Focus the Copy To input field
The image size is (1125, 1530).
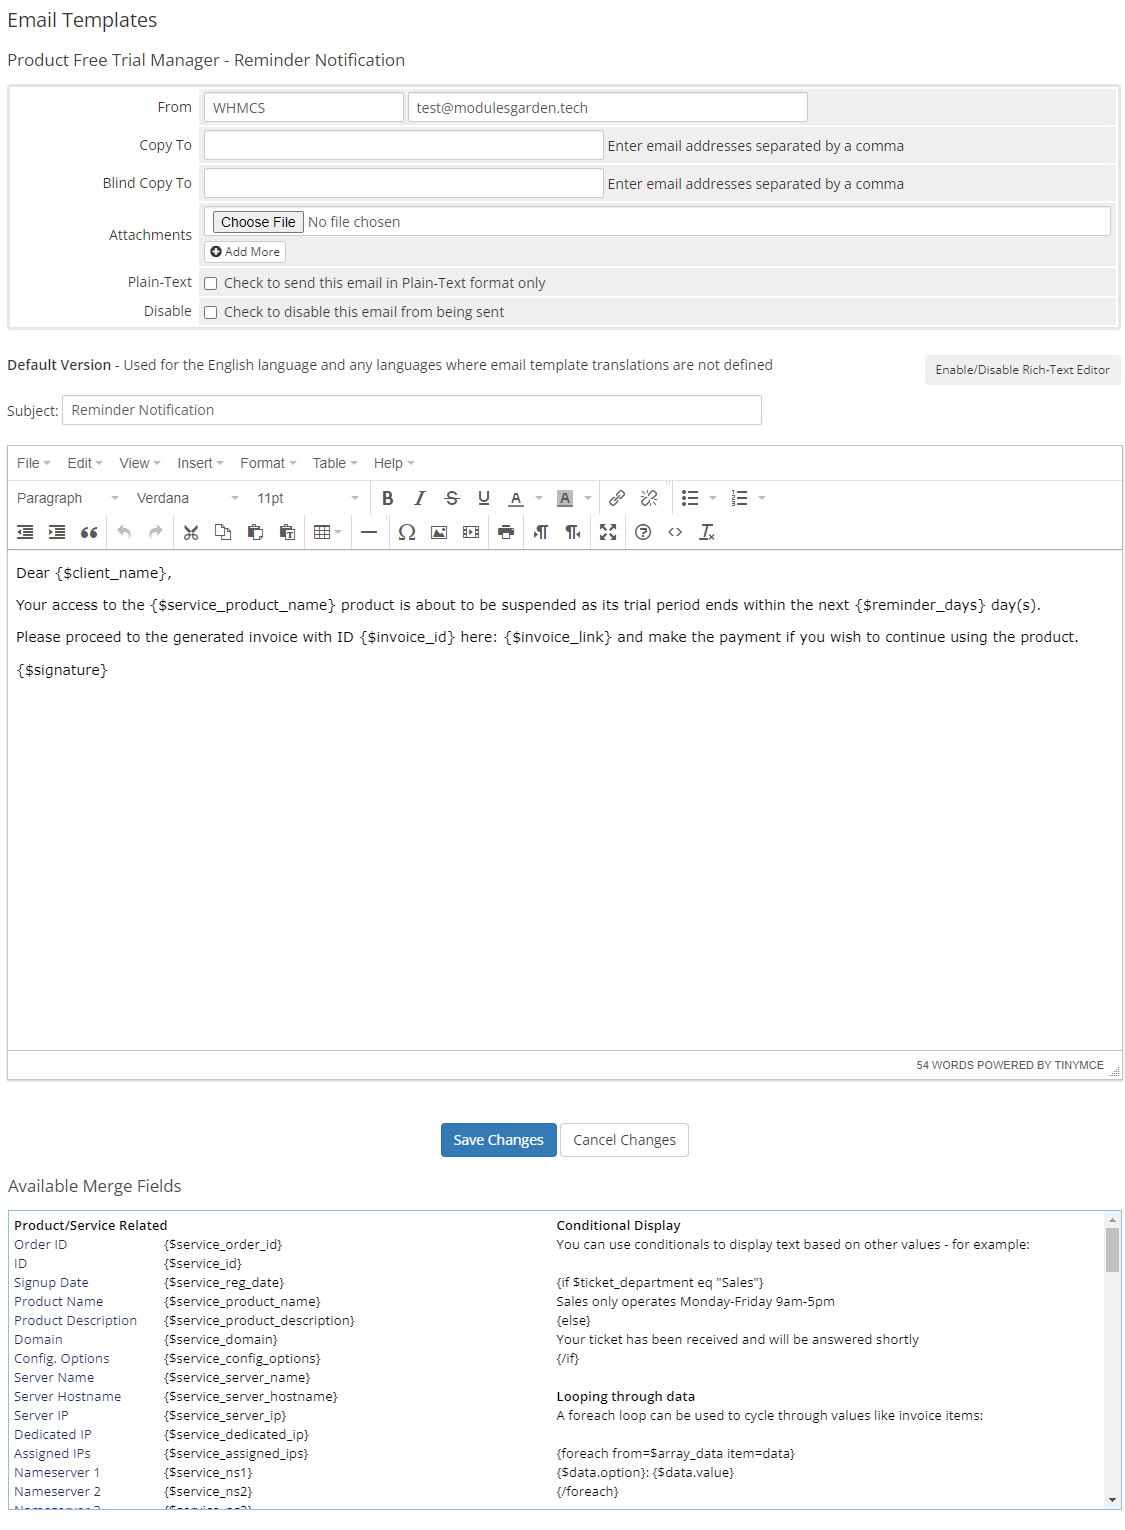coord(404,145)
